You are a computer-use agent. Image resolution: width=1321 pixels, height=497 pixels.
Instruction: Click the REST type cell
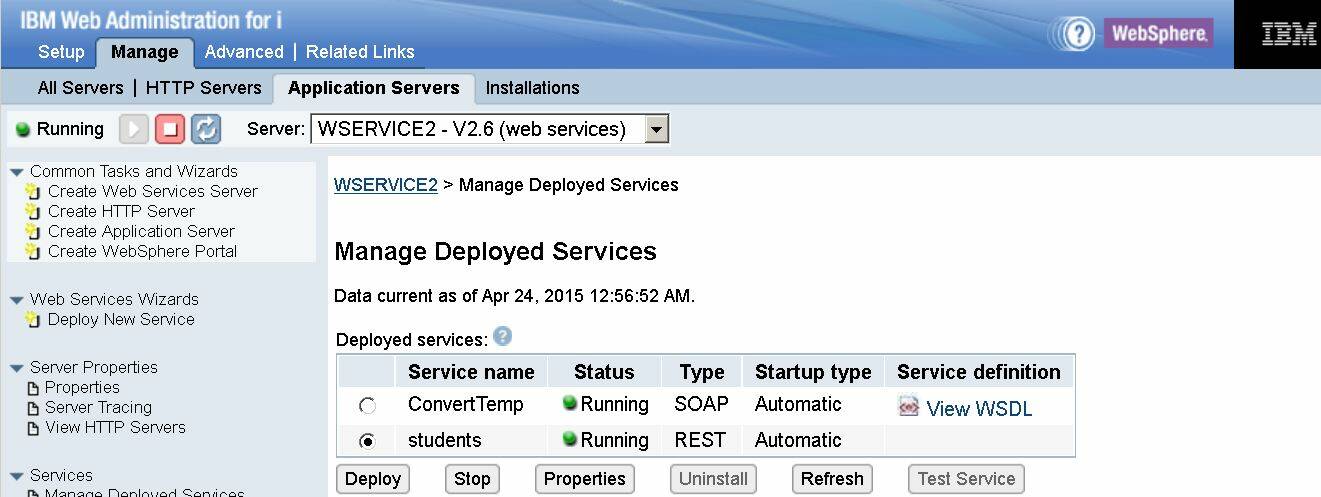[702, 440]
